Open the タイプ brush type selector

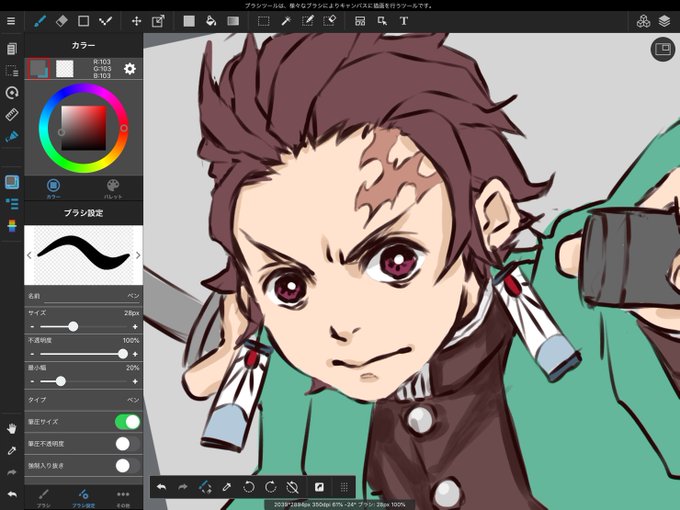coord(83,400)
